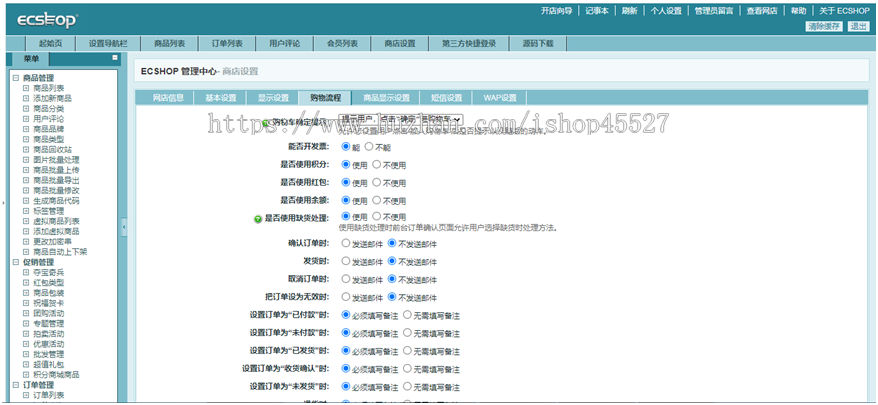878x405 pixels.
Task: Click the 清除缓存 button
Action: [824, 26]
